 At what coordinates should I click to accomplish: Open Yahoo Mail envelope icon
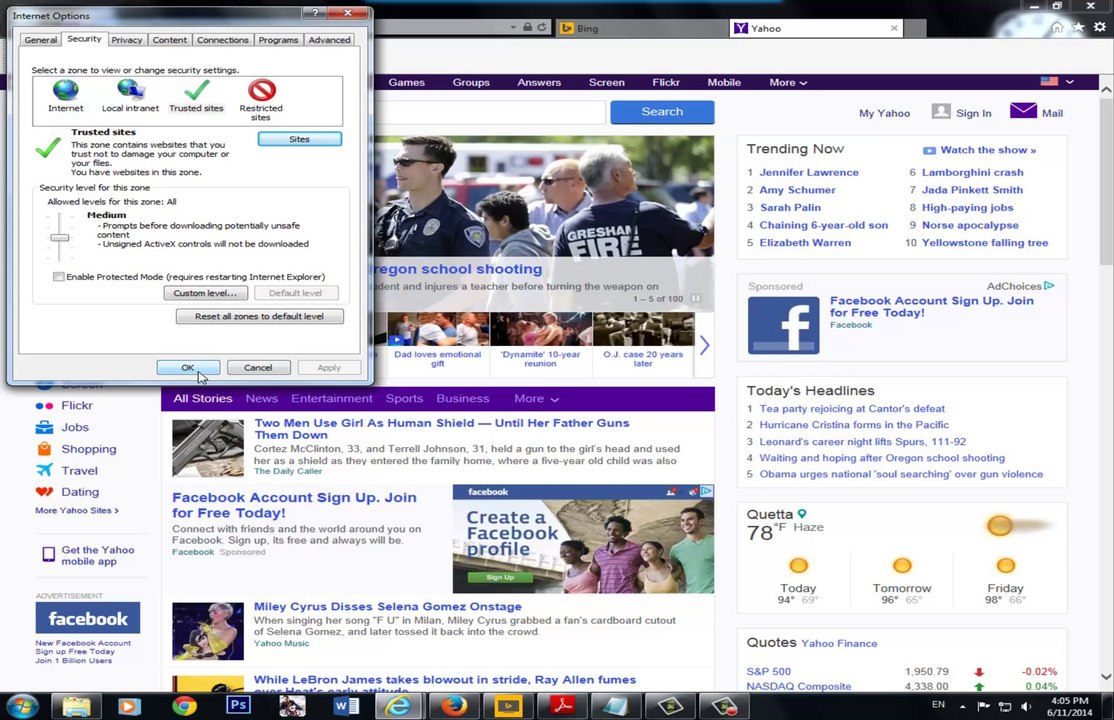(x=1023, y=111)
